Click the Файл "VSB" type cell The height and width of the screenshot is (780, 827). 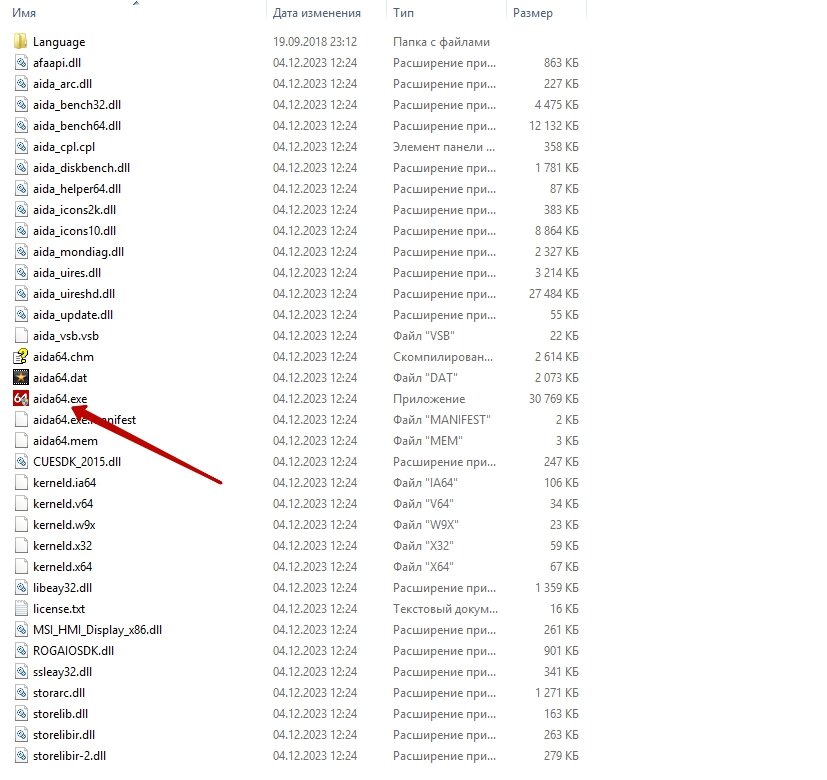point(424,336)
